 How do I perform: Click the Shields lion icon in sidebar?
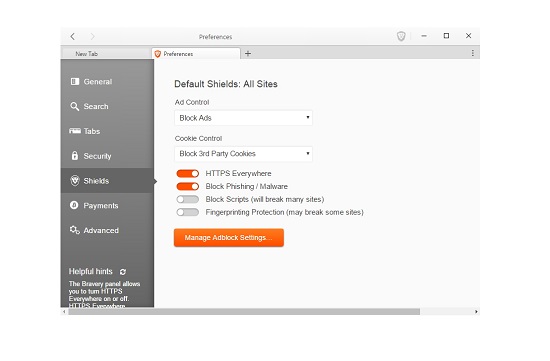(x=75, y=181)
